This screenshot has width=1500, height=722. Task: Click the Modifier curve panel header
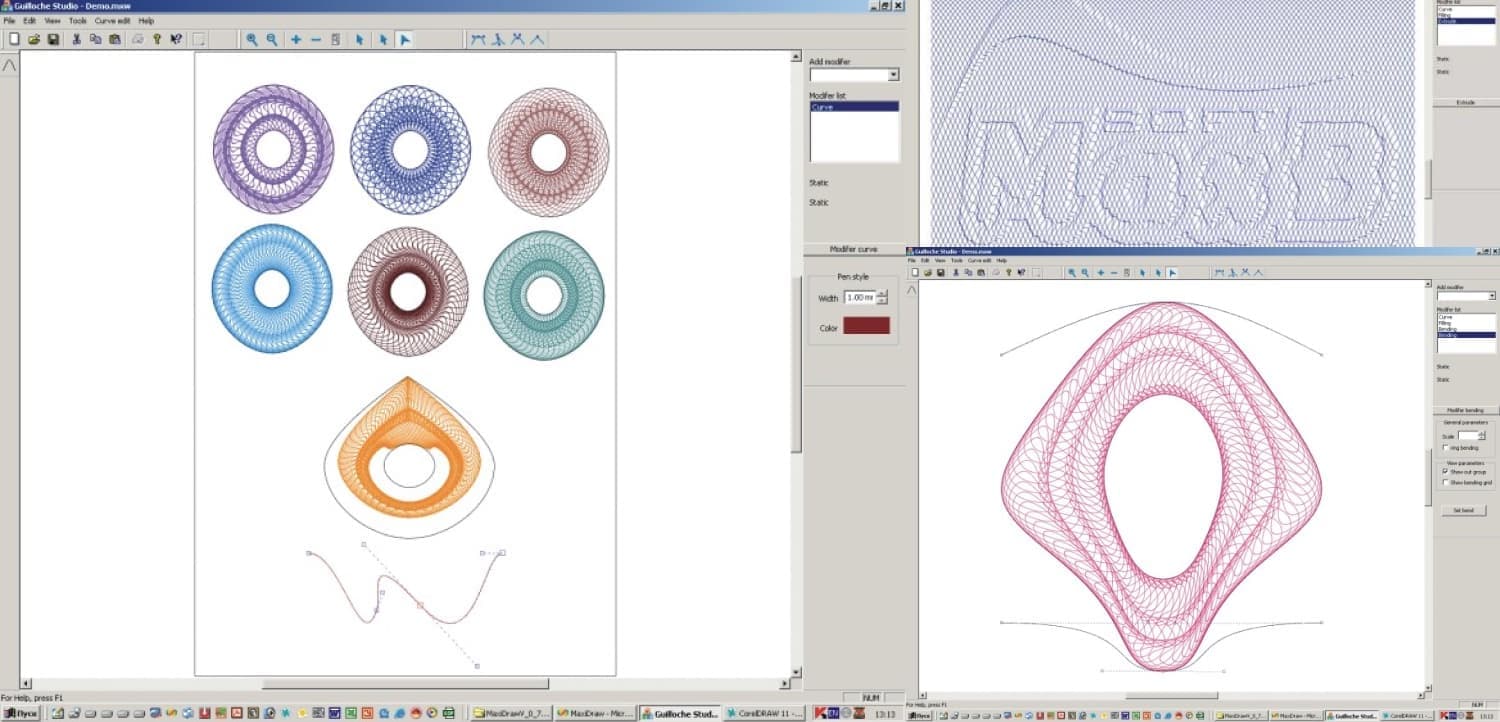(x=854, y=249)
